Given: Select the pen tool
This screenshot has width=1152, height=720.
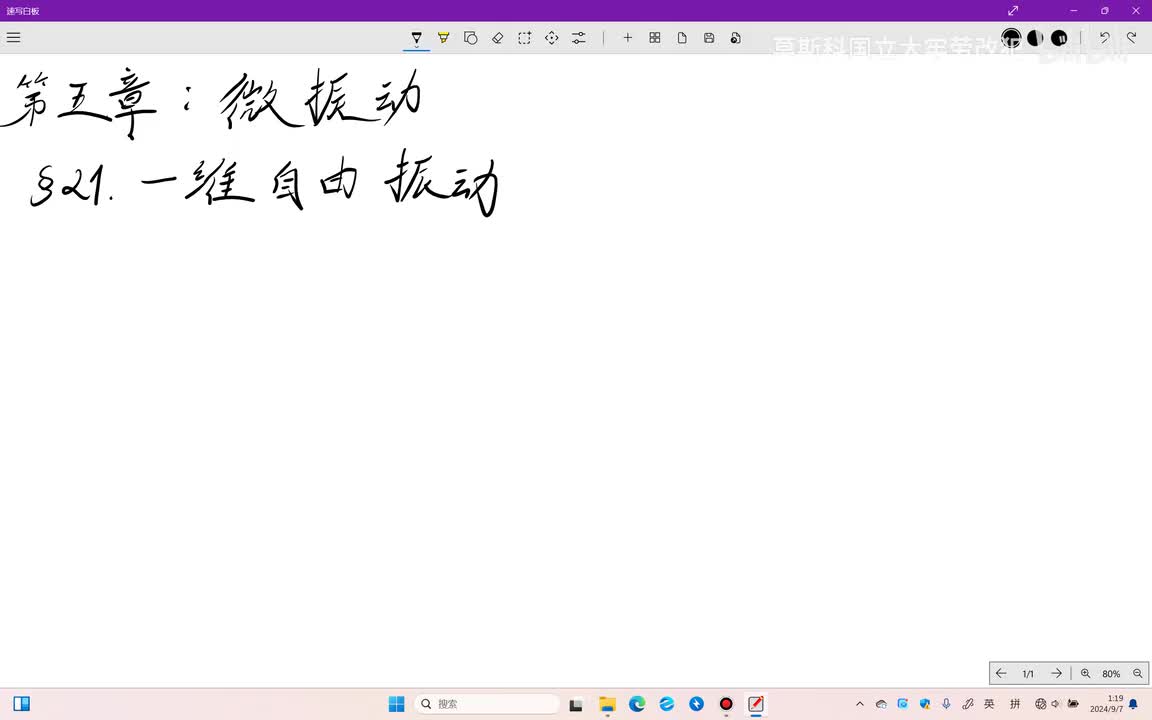Looking at the screenshot, I should pos(417,38).
